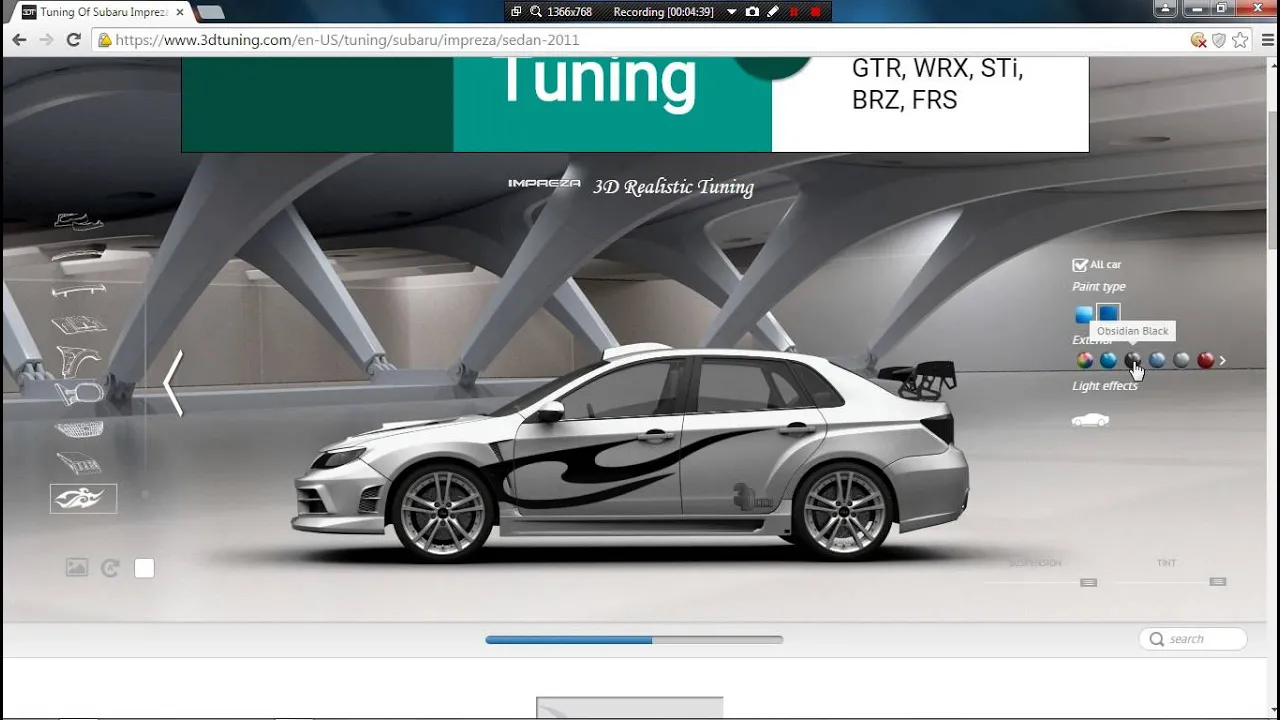The image size is (1280, 720).
Task: Open the front grille parts category
Action: (79, 429)
